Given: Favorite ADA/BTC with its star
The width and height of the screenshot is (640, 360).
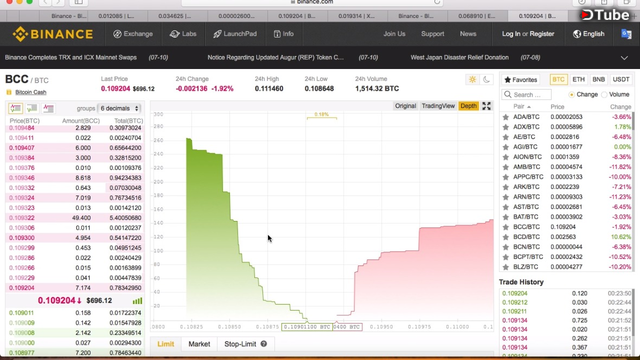Looking at the screenshot, I should [x=506, y=117].
